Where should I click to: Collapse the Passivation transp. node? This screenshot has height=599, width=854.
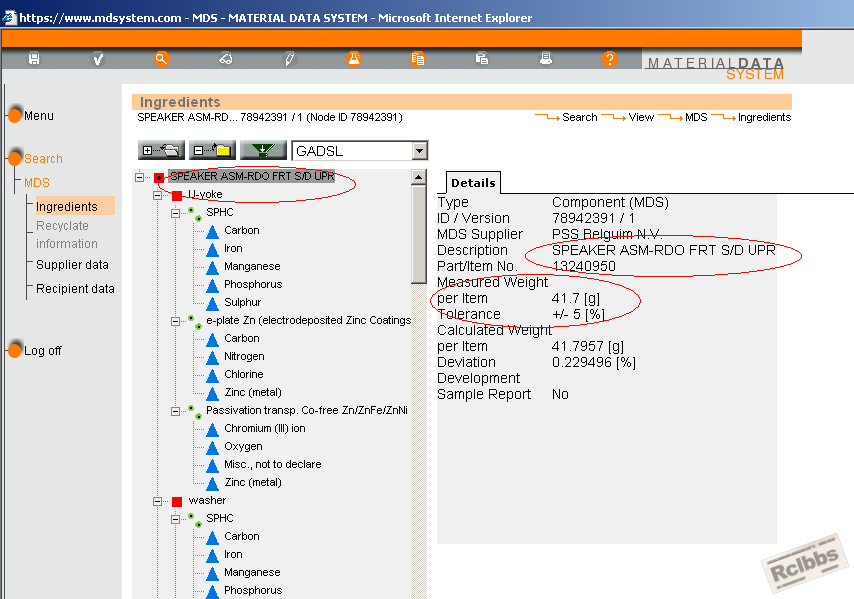(175, 411)
